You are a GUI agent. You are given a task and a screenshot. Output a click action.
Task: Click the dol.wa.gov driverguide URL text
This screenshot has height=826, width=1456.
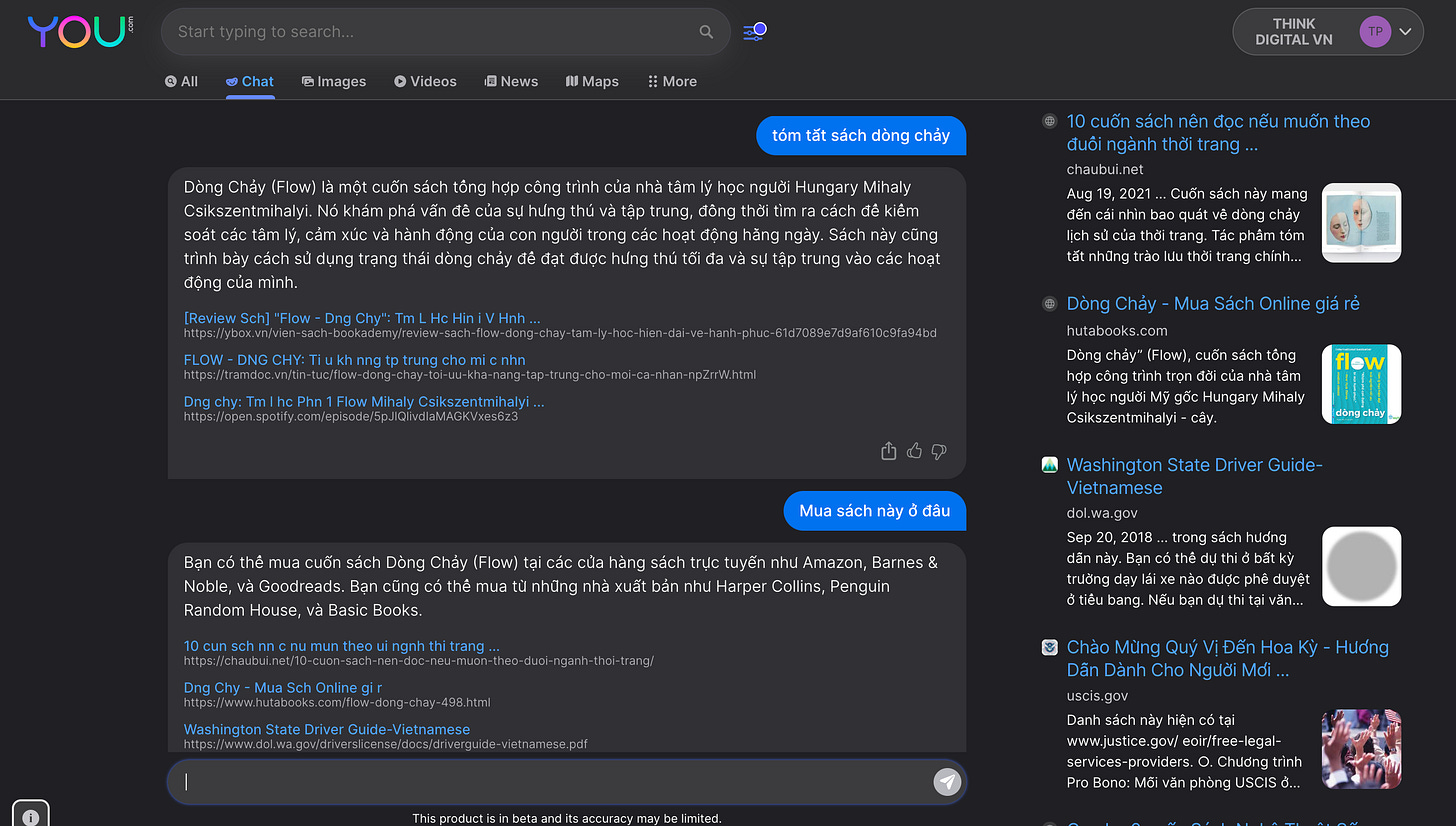(385, 744)
